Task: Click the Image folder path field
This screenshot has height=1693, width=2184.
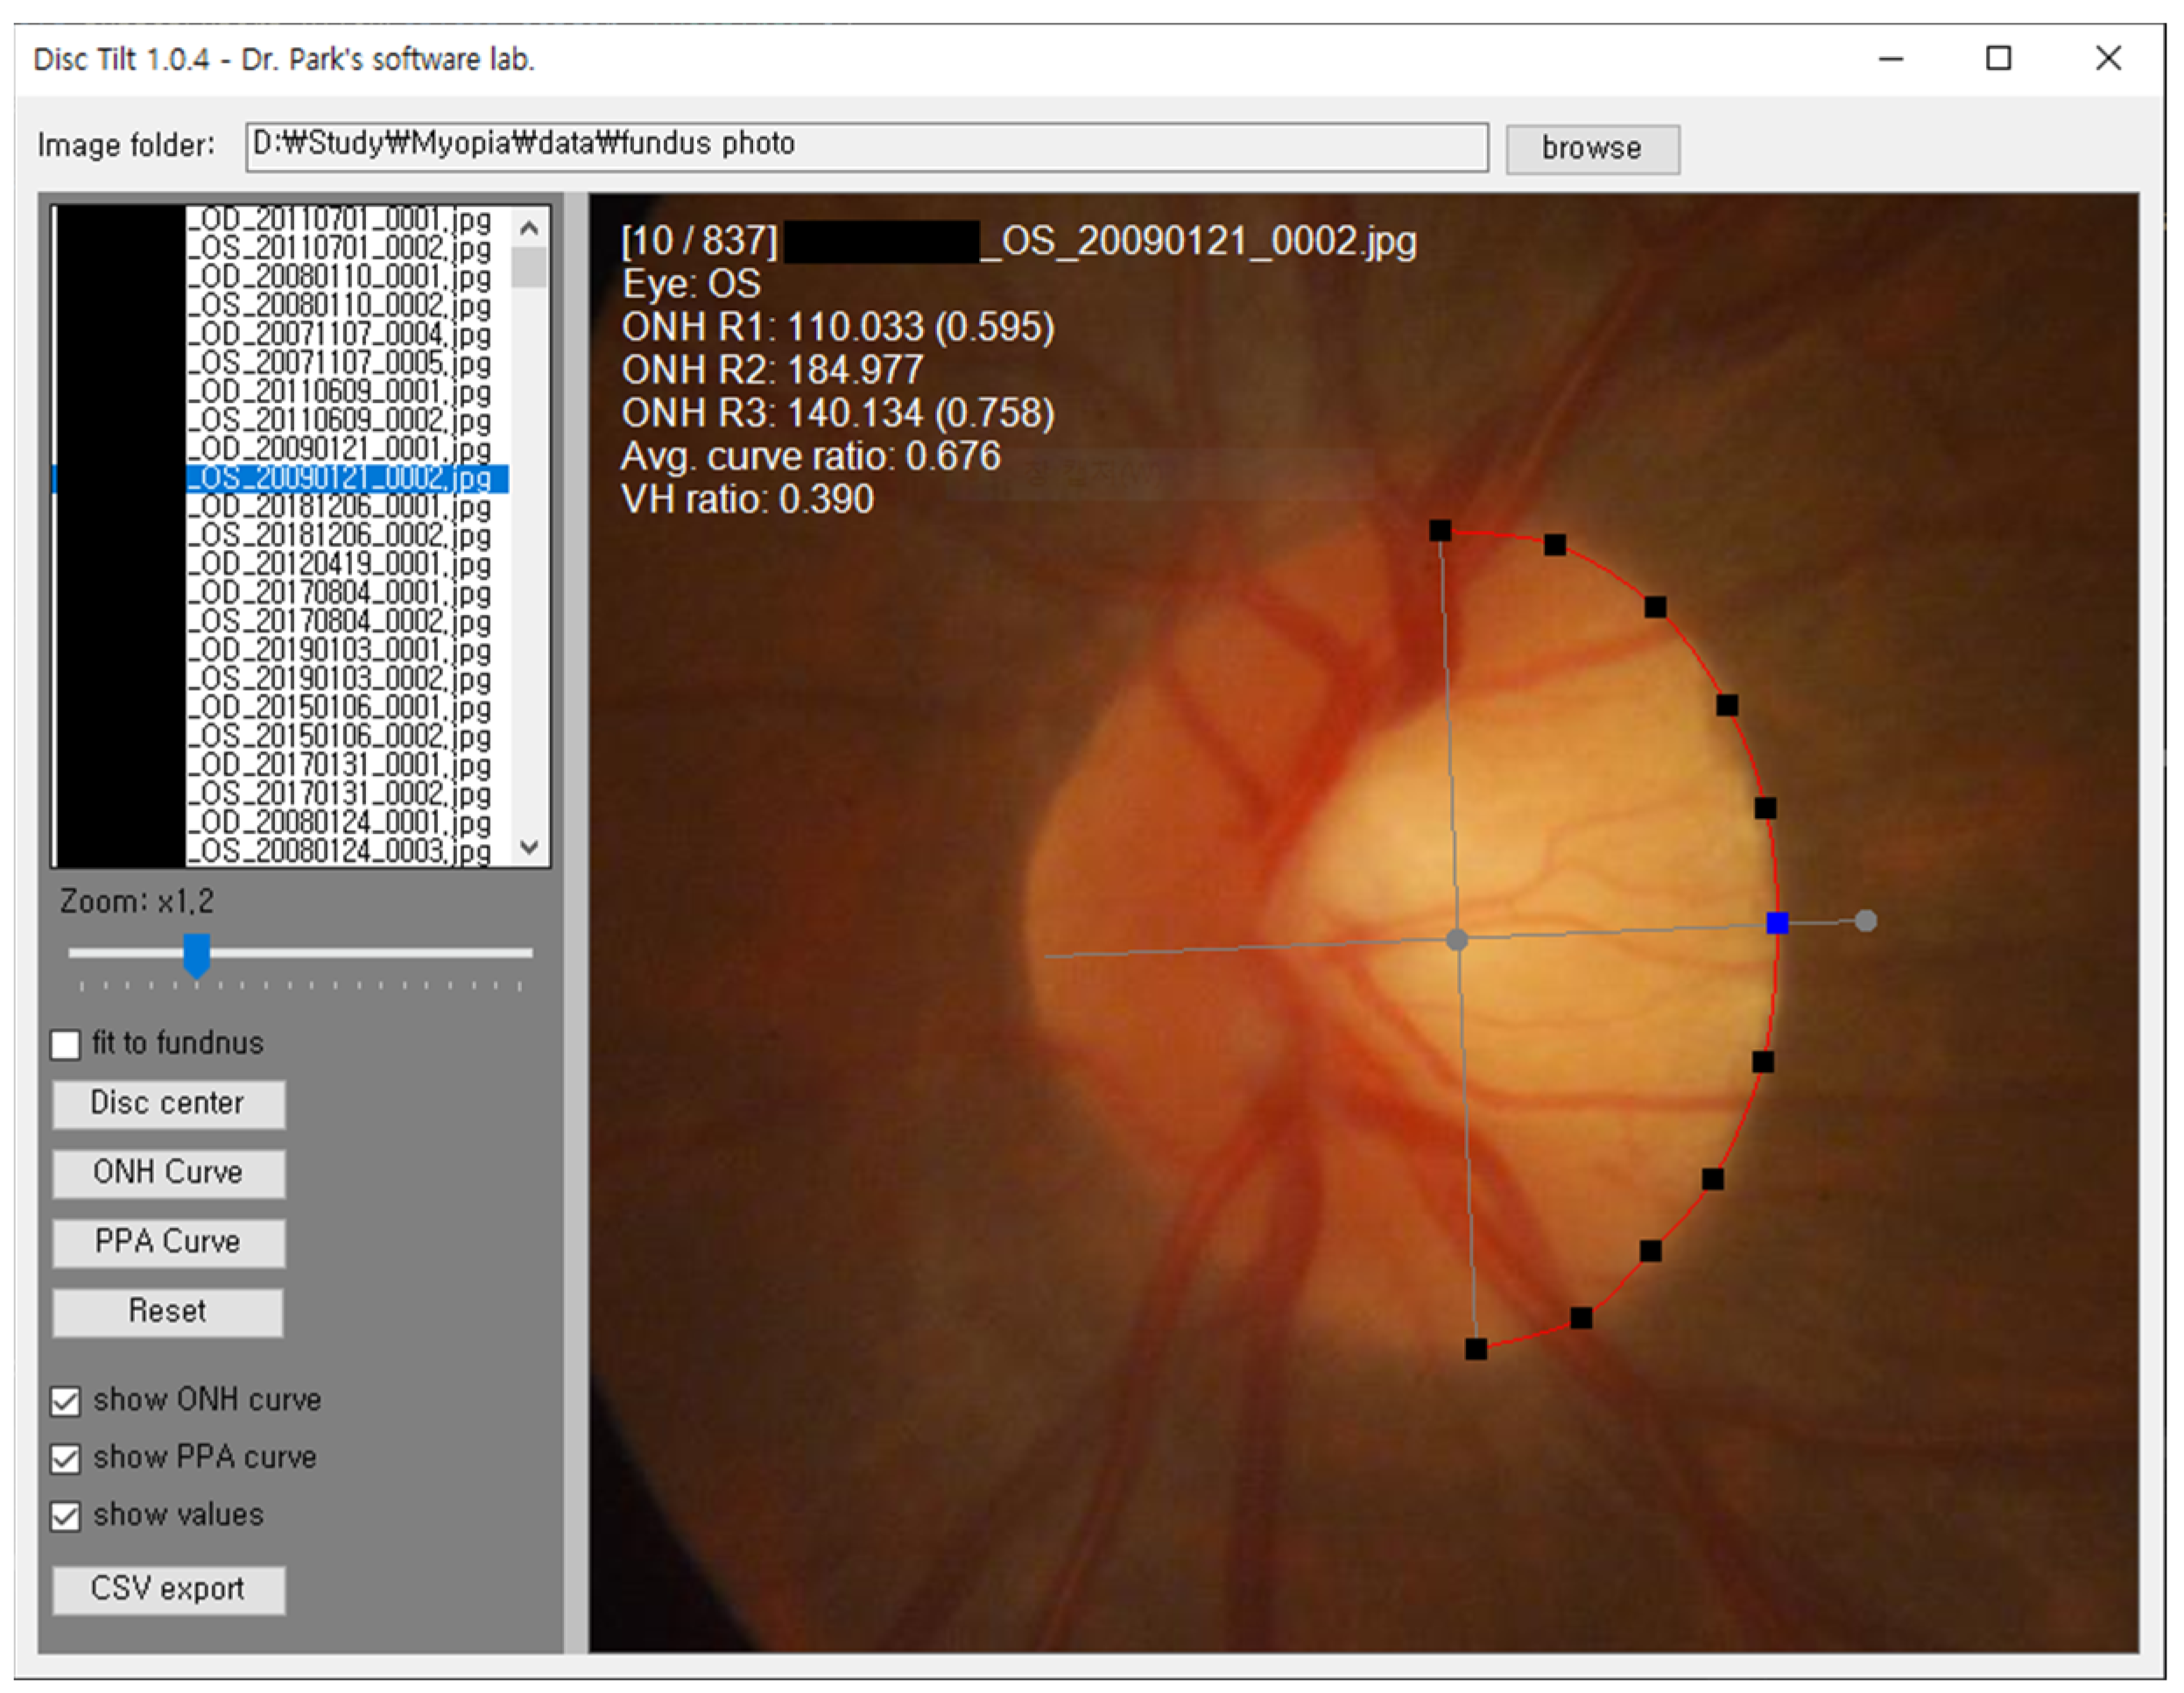Action: coord(866,147)
